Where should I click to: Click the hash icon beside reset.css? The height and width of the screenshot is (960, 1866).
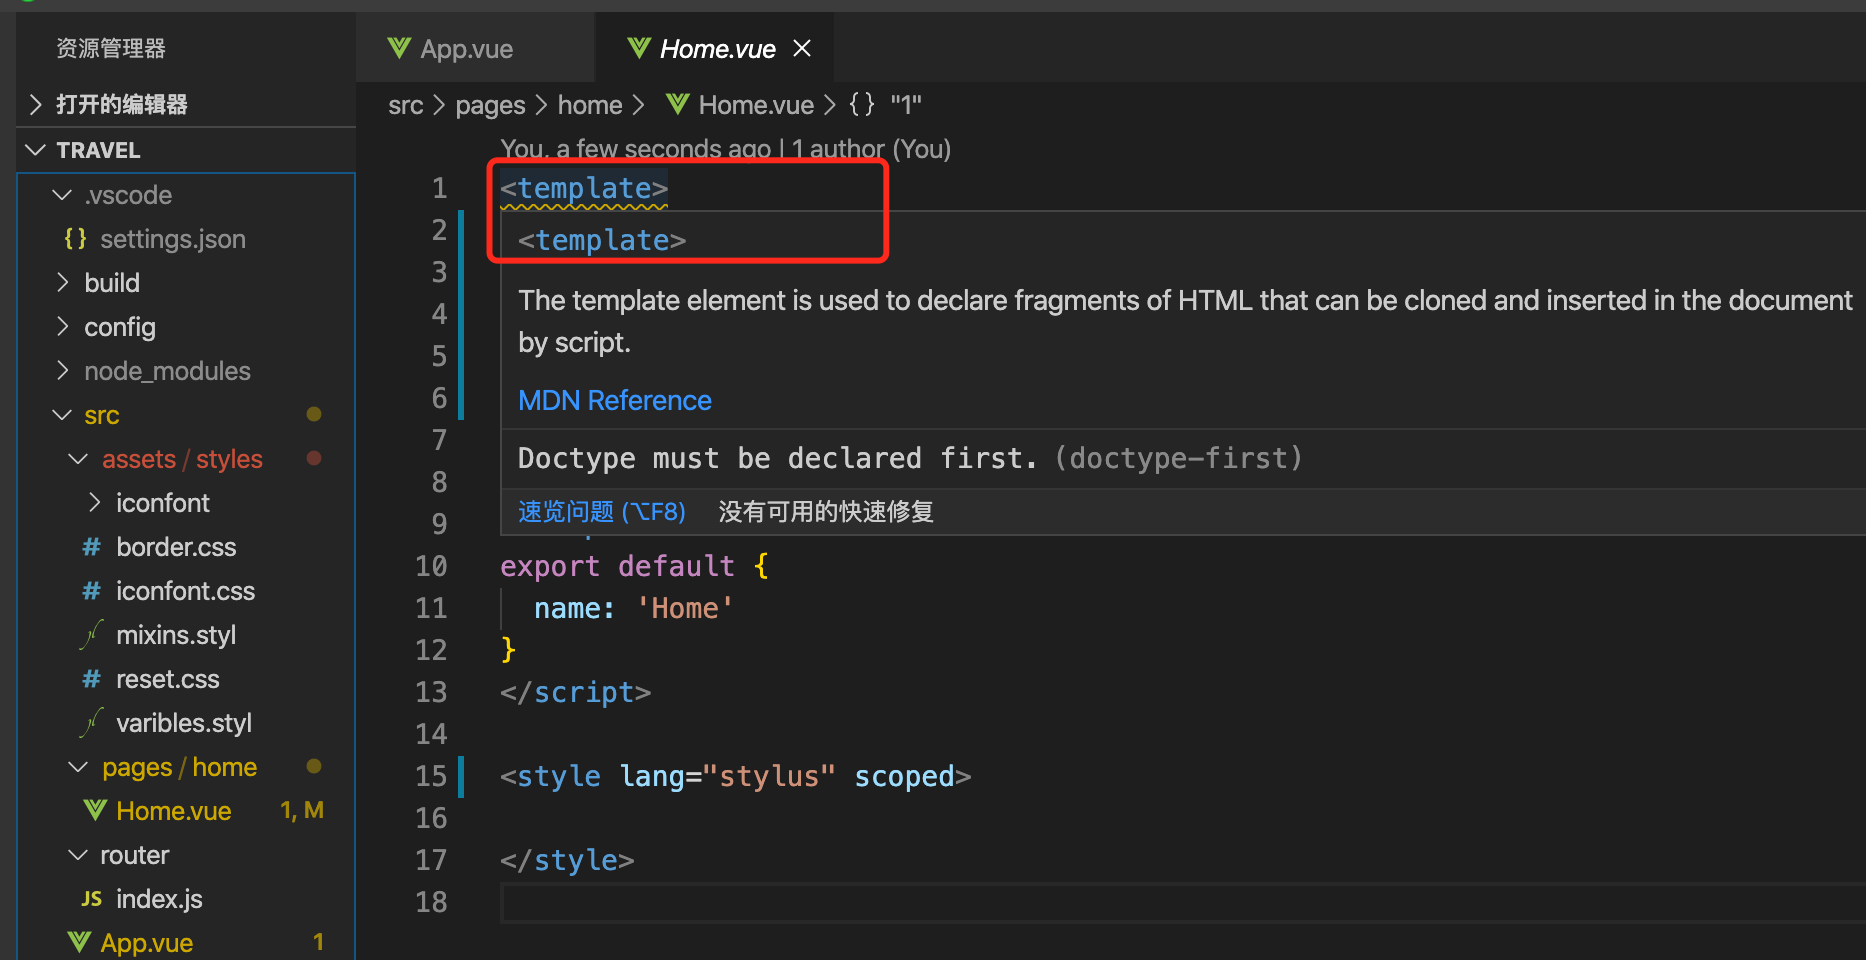point(91,679)
